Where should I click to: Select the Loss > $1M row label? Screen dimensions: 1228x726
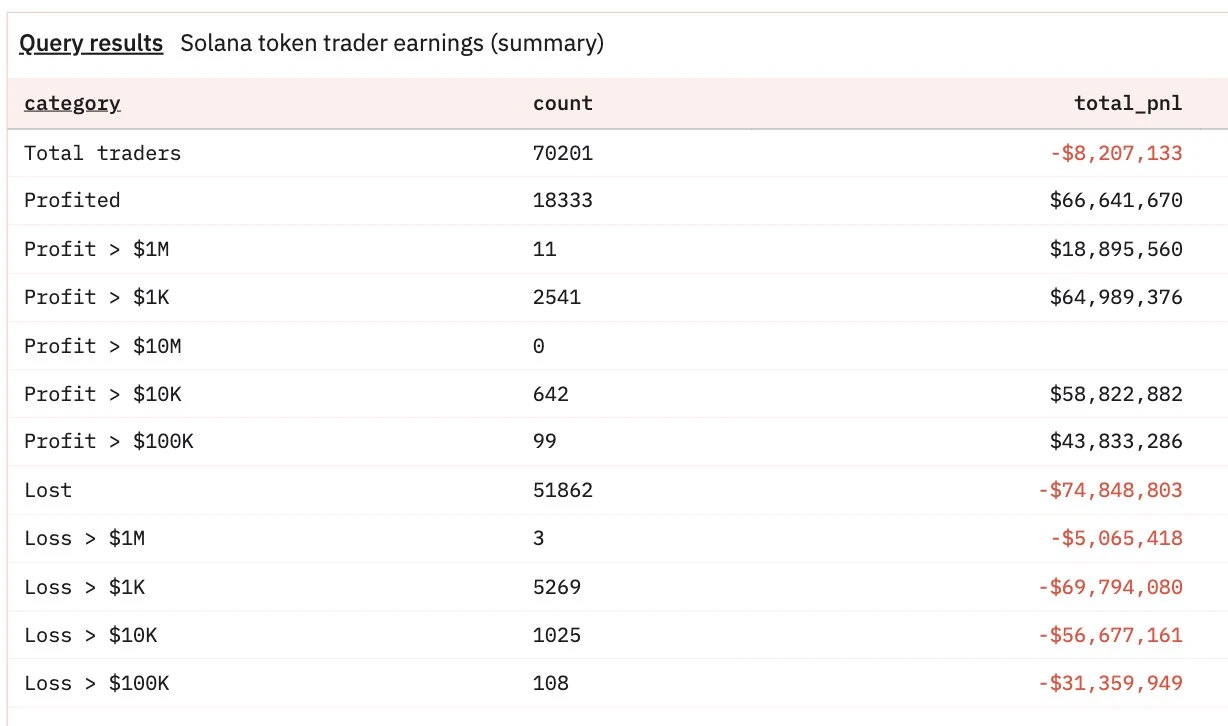(x=84, y=538)
